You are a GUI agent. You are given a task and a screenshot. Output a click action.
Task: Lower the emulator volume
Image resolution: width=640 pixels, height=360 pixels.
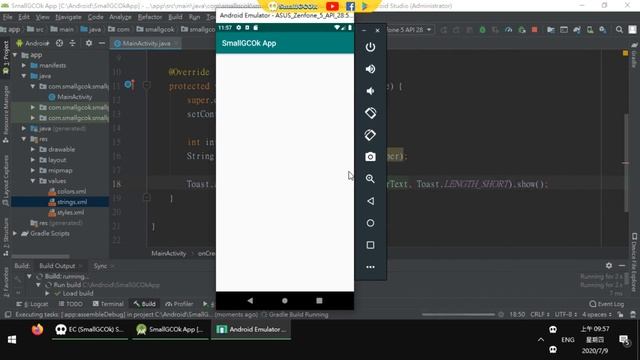point(370,91)
